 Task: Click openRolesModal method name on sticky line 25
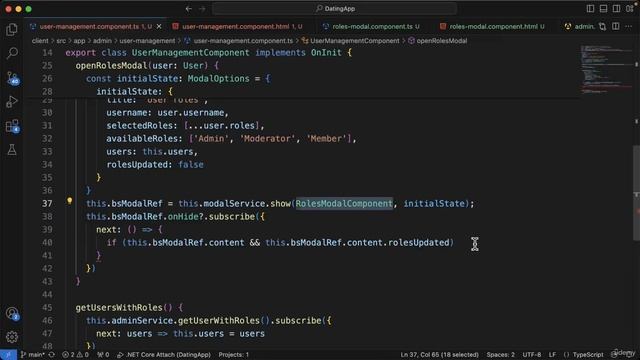(x=111, y=66)
